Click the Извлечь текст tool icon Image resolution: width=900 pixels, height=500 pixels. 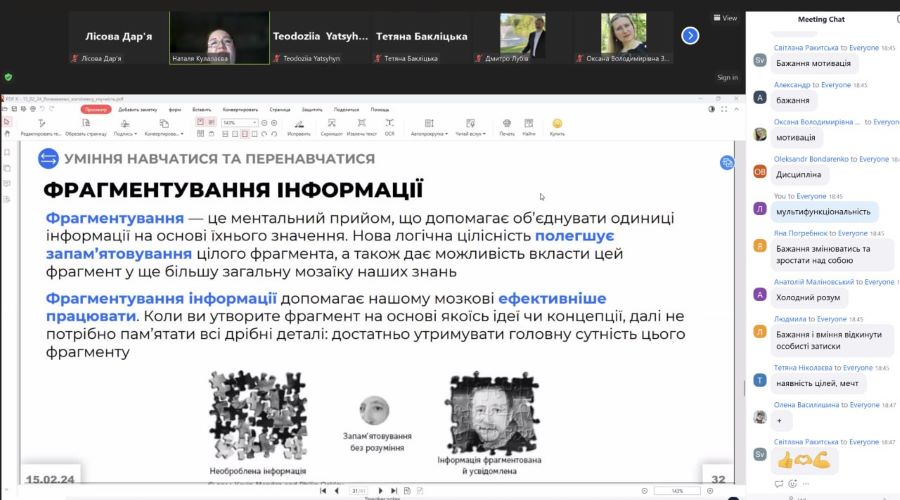(x=362, y=126)
